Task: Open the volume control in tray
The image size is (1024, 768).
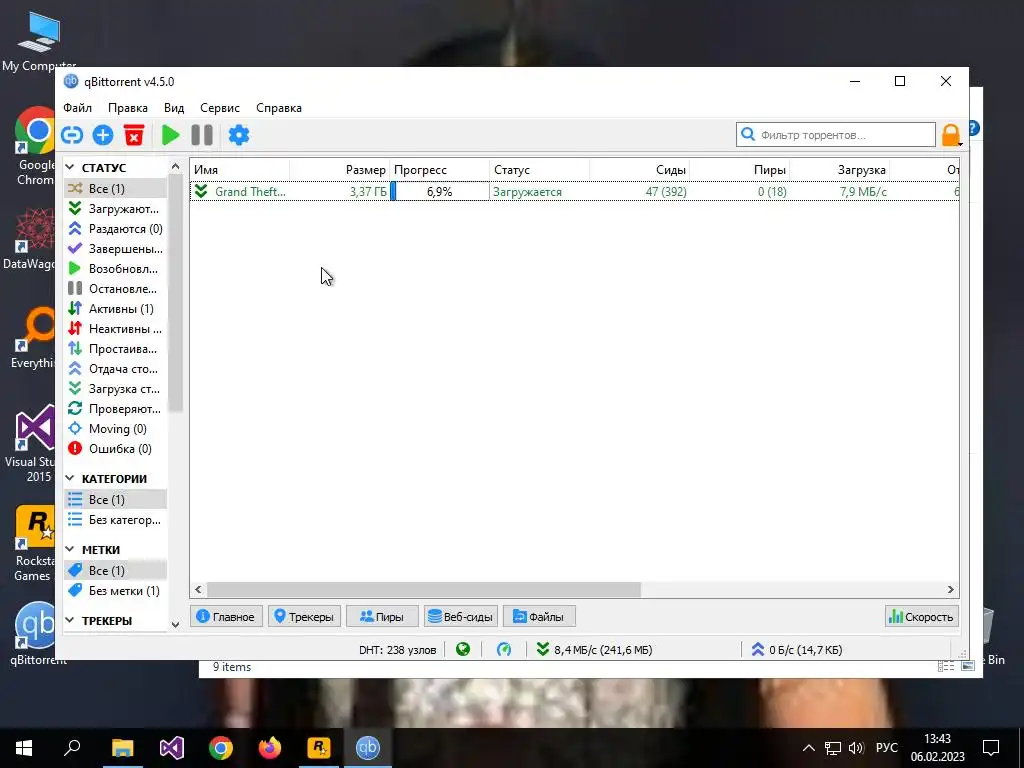Action: 856,748
